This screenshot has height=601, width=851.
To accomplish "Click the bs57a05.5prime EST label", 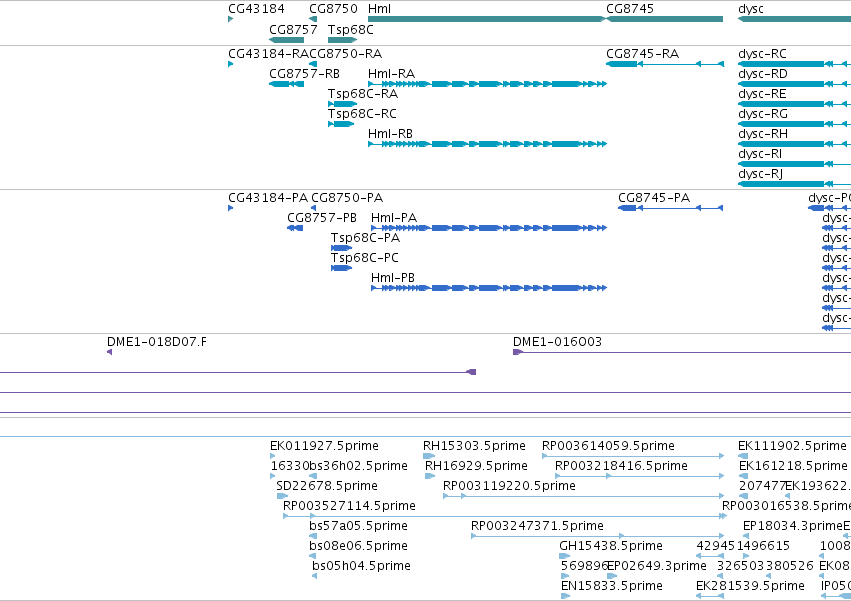I will coord(358,527).
